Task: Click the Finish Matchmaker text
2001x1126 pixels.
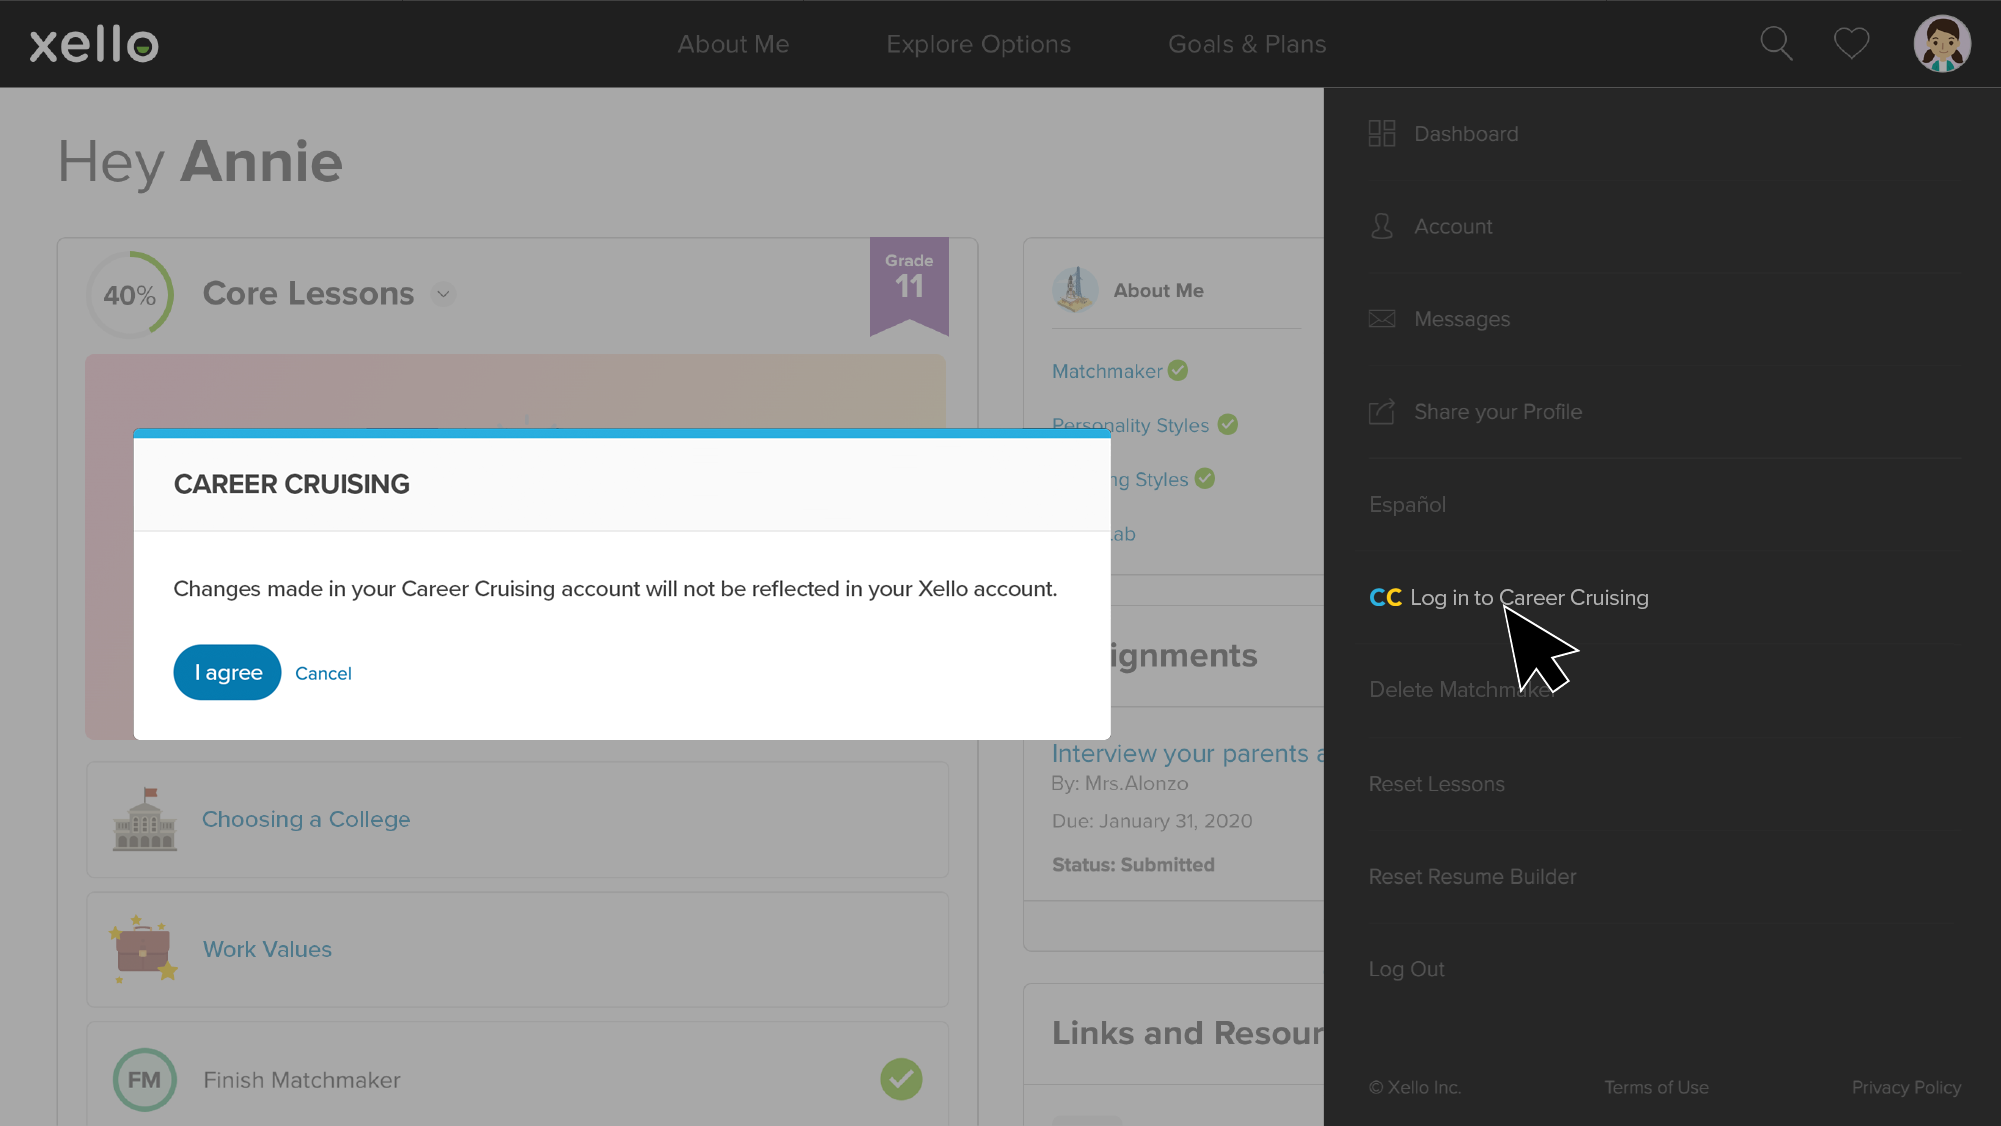Action: (x=301, y=1080)
